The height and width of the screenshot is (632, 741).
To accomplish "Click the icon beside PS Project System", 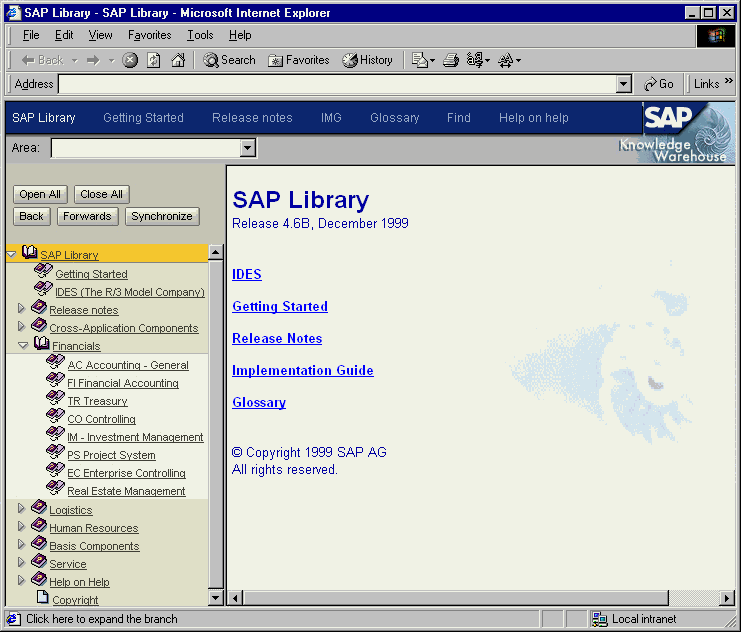I will tap(55, 452).
